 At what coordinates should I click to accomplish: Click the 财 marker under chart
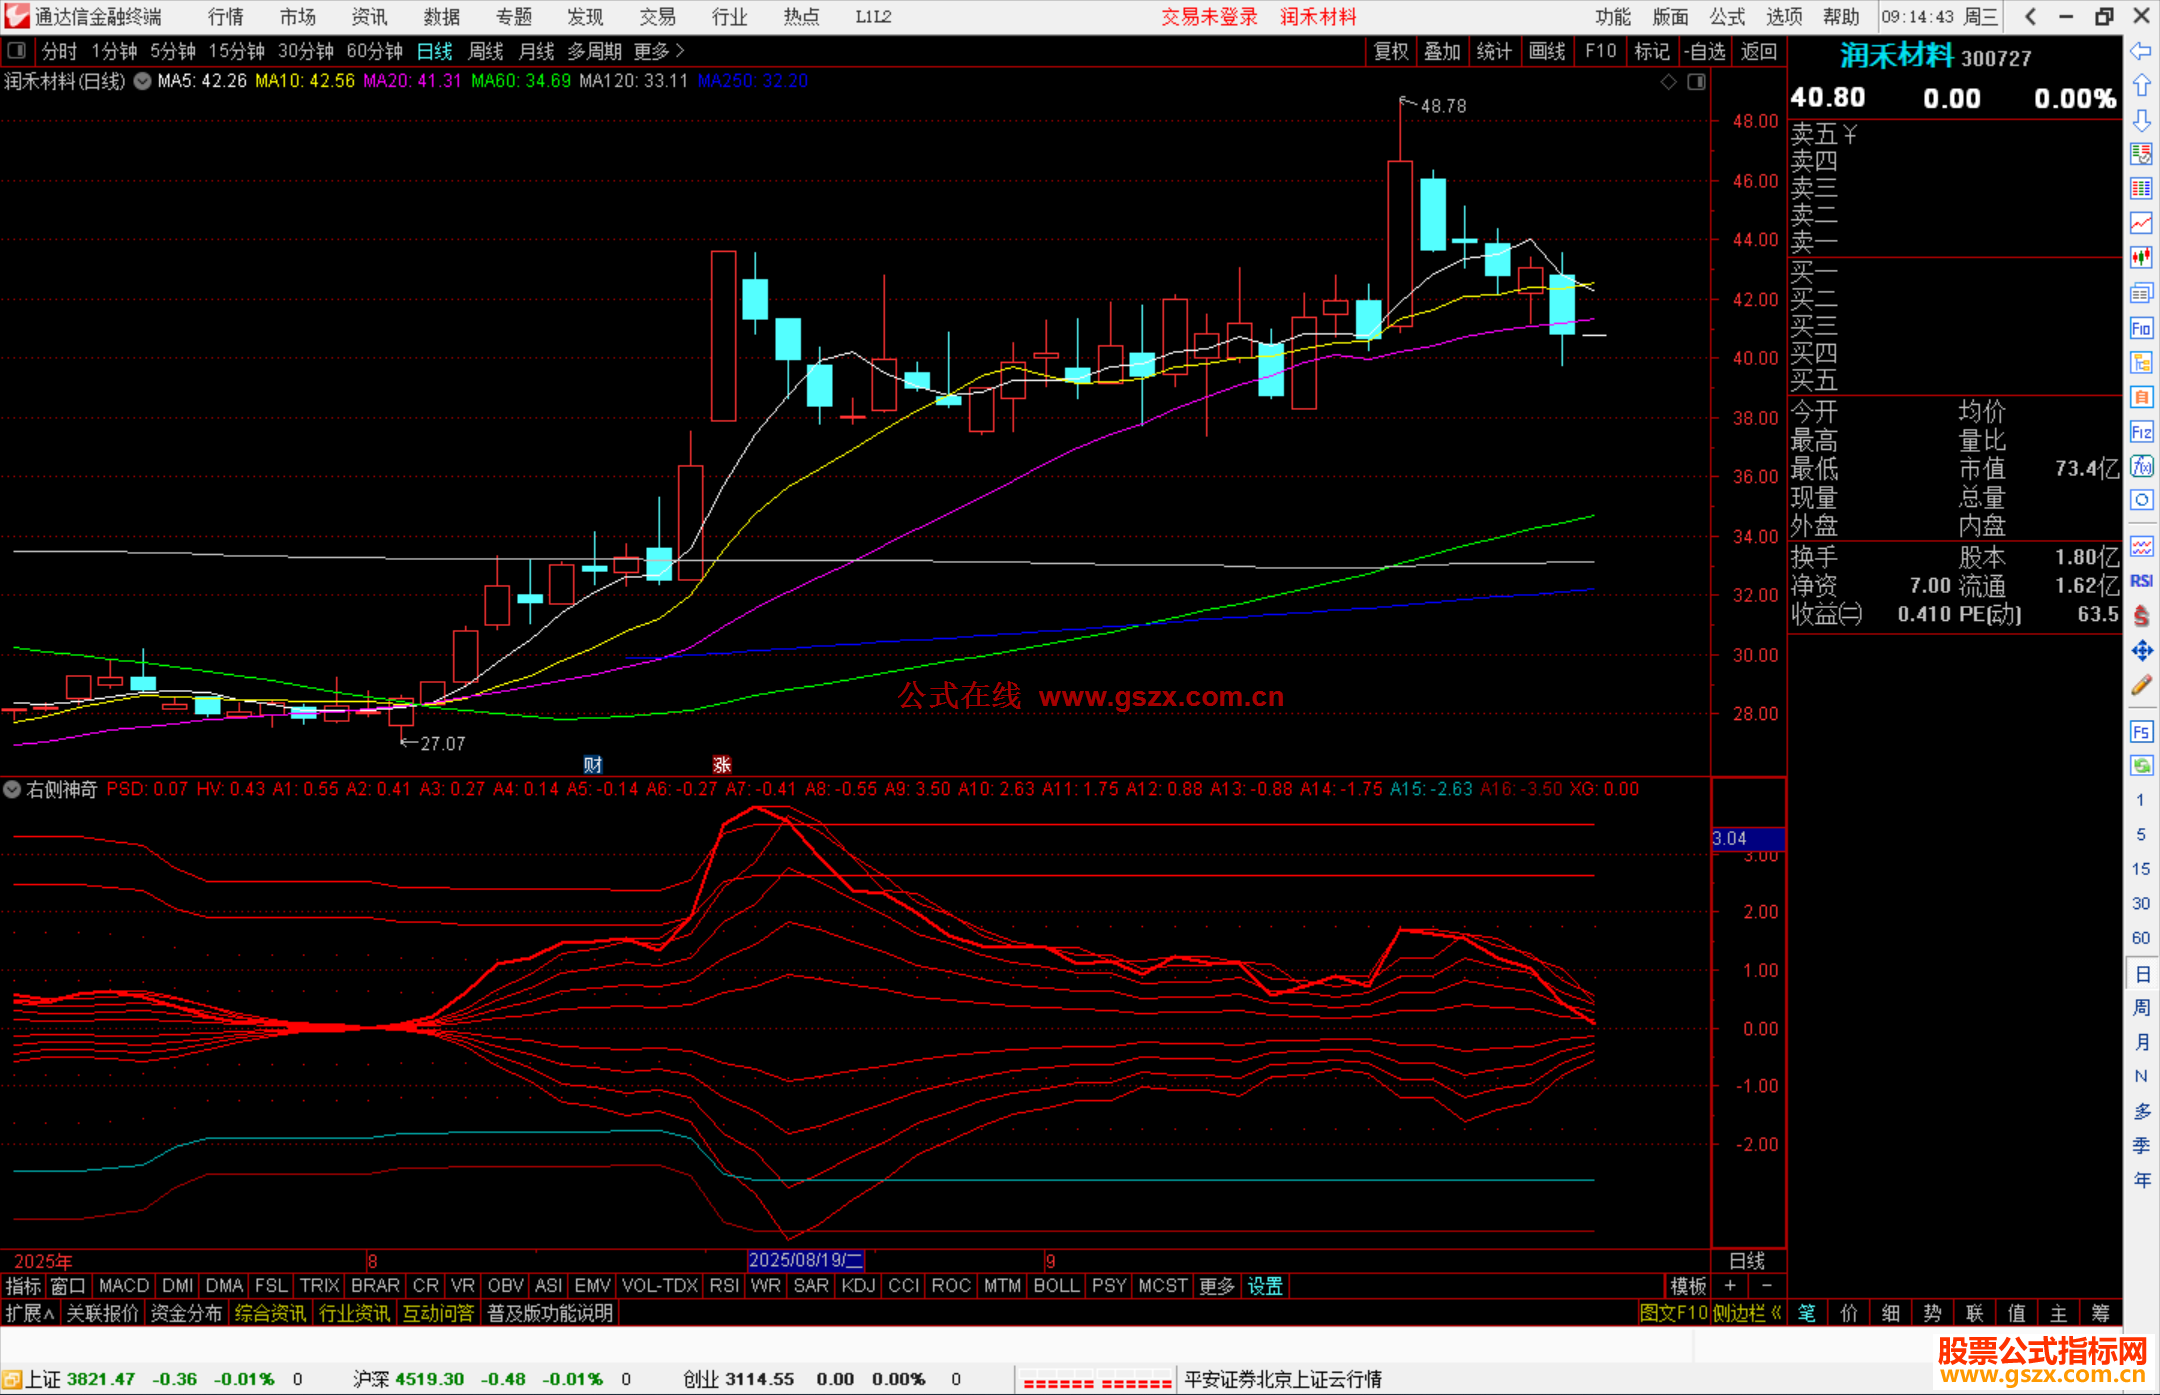593,765
